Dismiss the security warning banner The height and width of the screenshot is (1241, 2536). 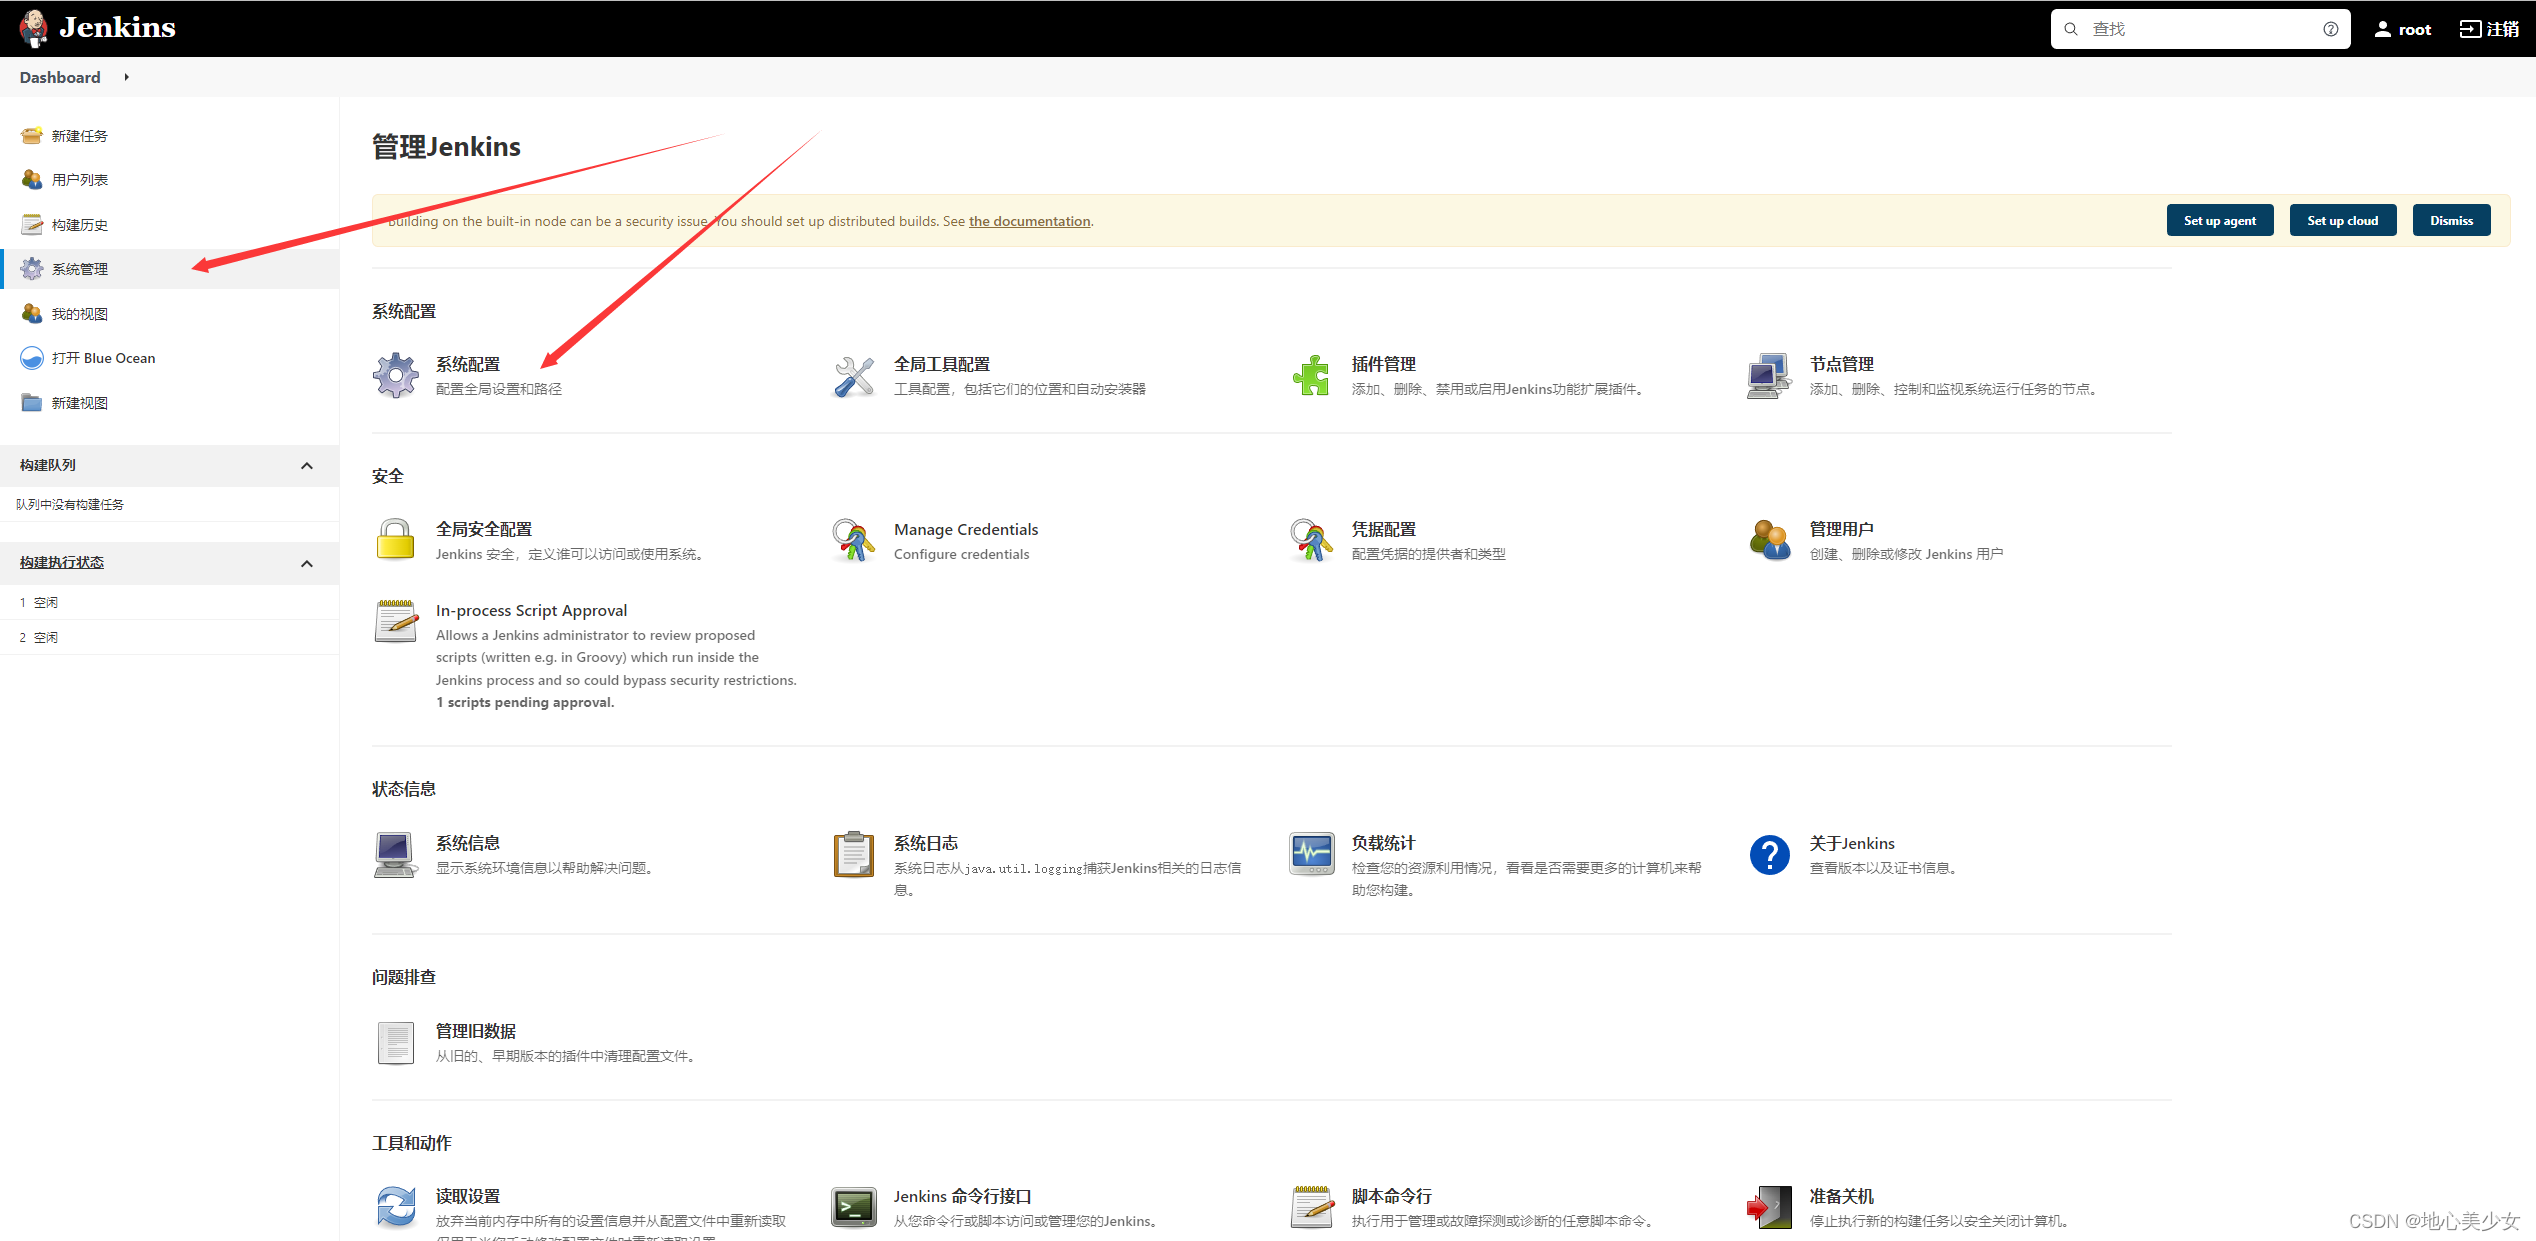pyautogui.click(x=2451, y=221)
